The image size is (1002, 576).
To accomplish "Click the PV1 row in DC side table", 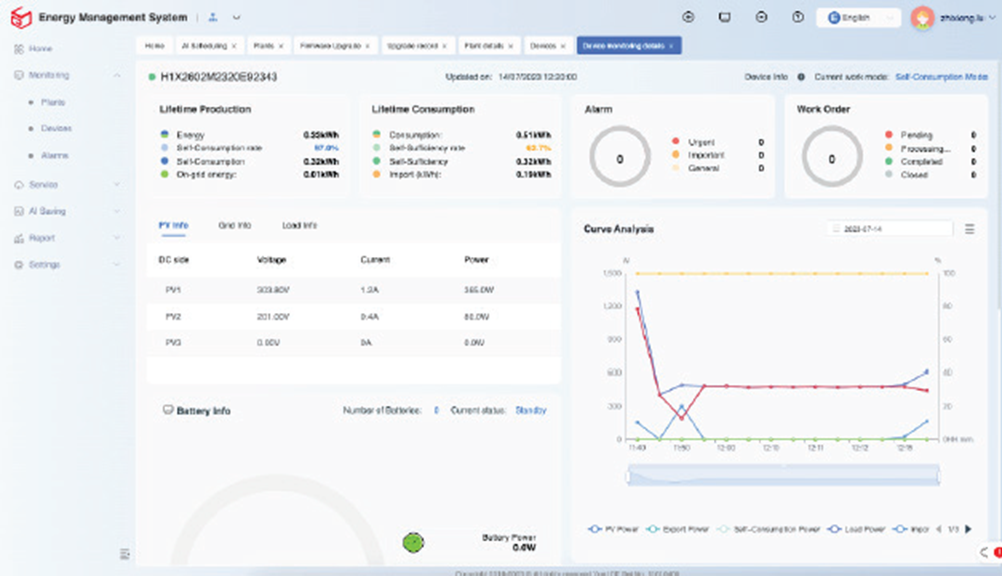I will (x=353, y=290).
